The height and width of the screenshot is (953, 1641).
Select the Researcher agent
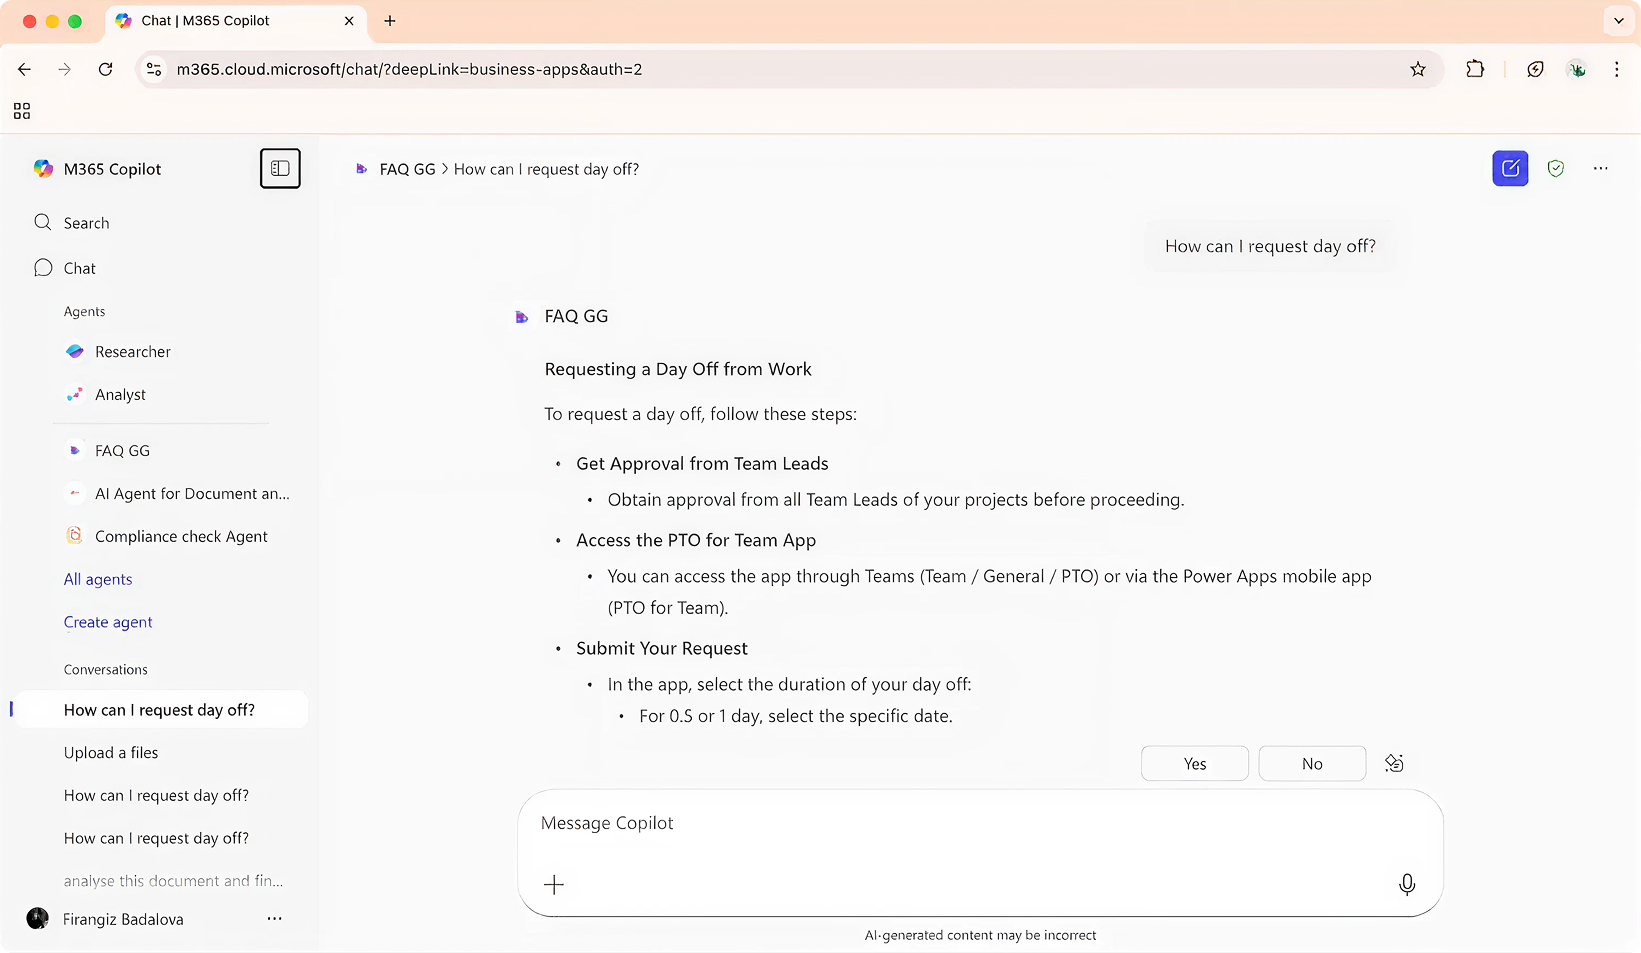point(133,352)
